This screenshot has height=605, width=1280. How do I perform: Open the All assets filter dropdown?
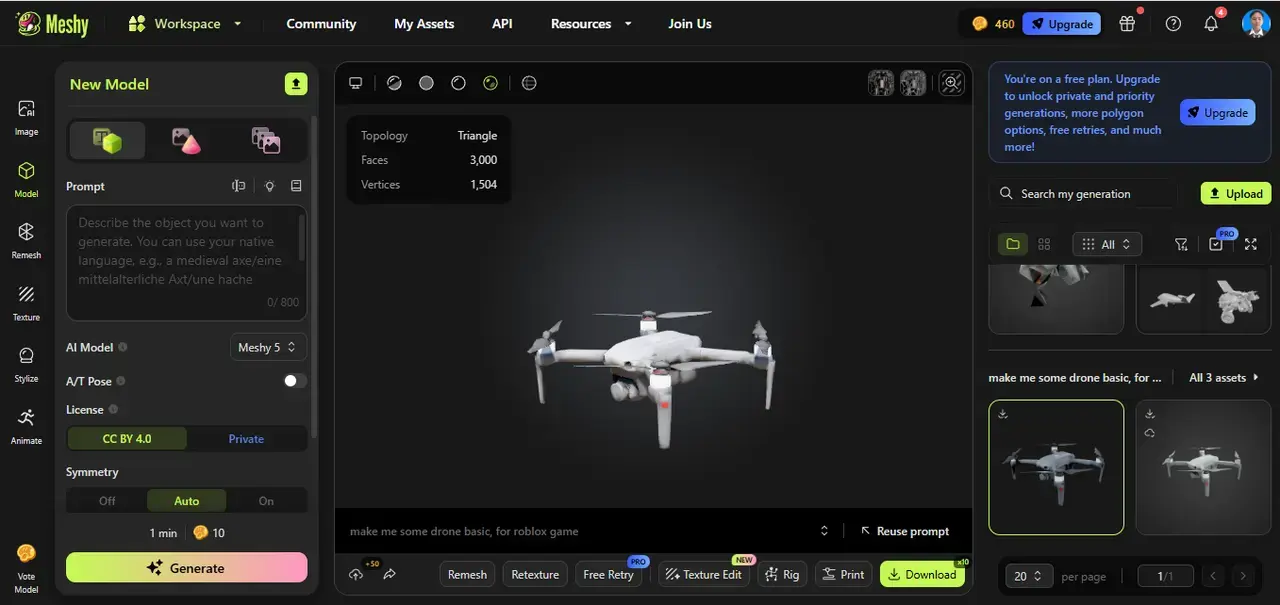coord(1106,243)
